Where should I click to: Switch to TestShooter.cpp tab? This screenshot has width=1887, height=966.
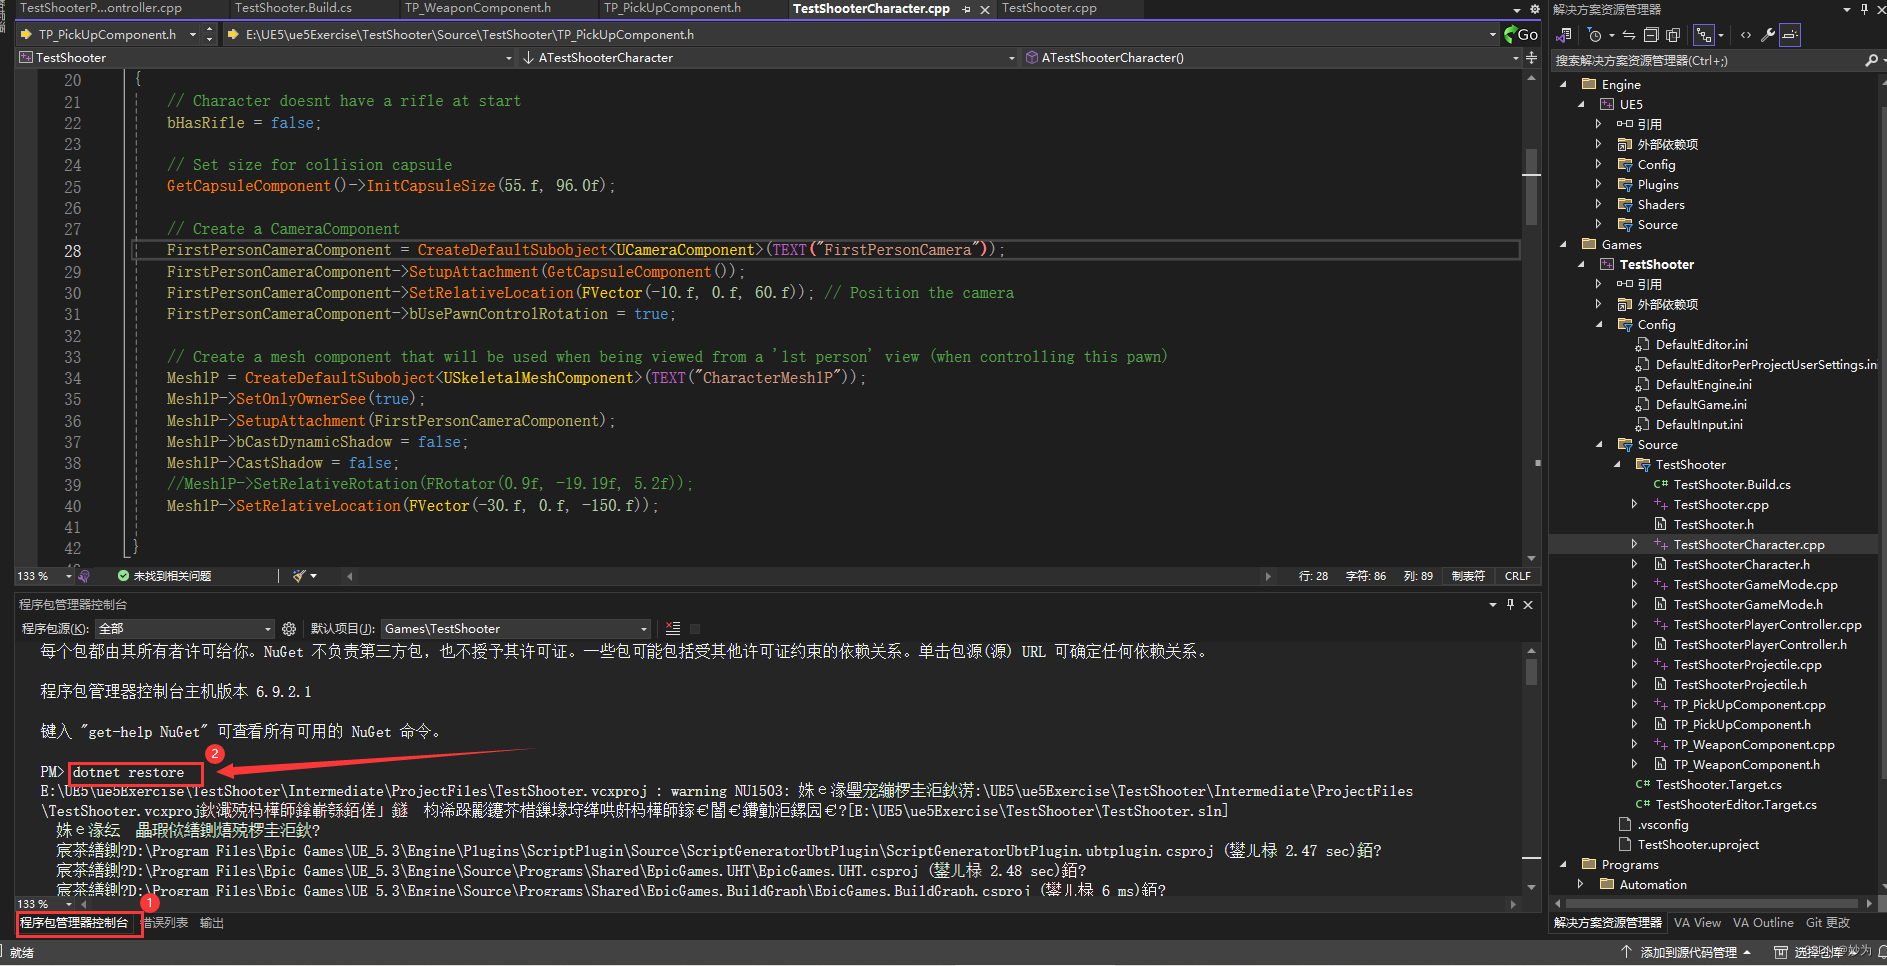click(x=1049, y=8)
